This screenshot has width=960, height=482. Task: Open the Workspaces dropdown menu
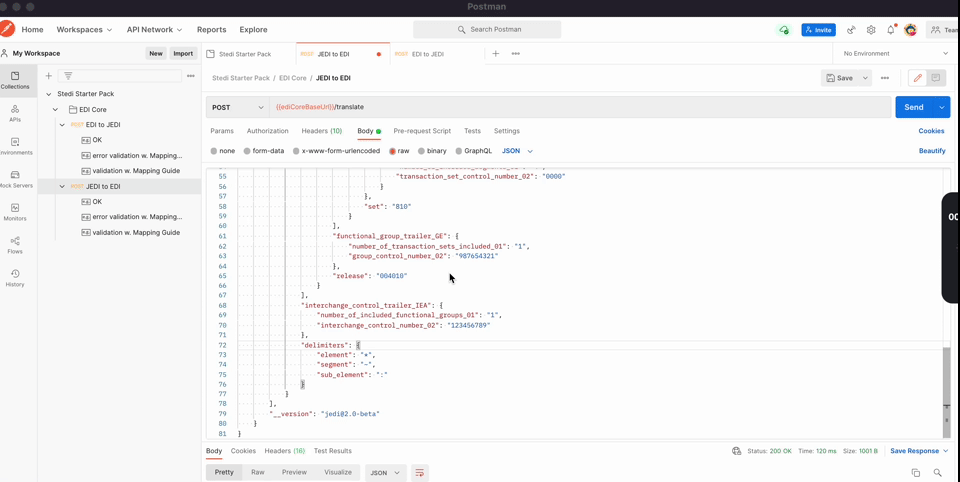pyautogui.click(x=84, y=29)
